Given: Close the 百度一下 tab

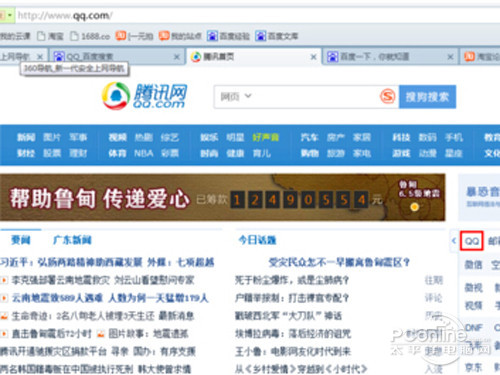Looking at the screenshot, I should click(450, 57).
